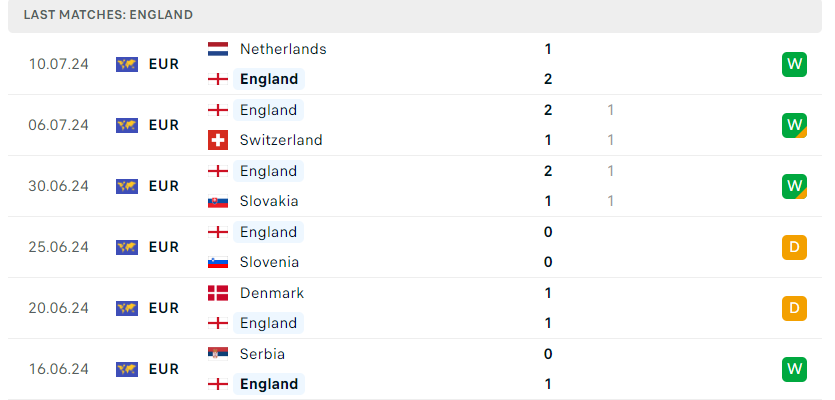Click the 30.06.24 match date

pos(59,186)
